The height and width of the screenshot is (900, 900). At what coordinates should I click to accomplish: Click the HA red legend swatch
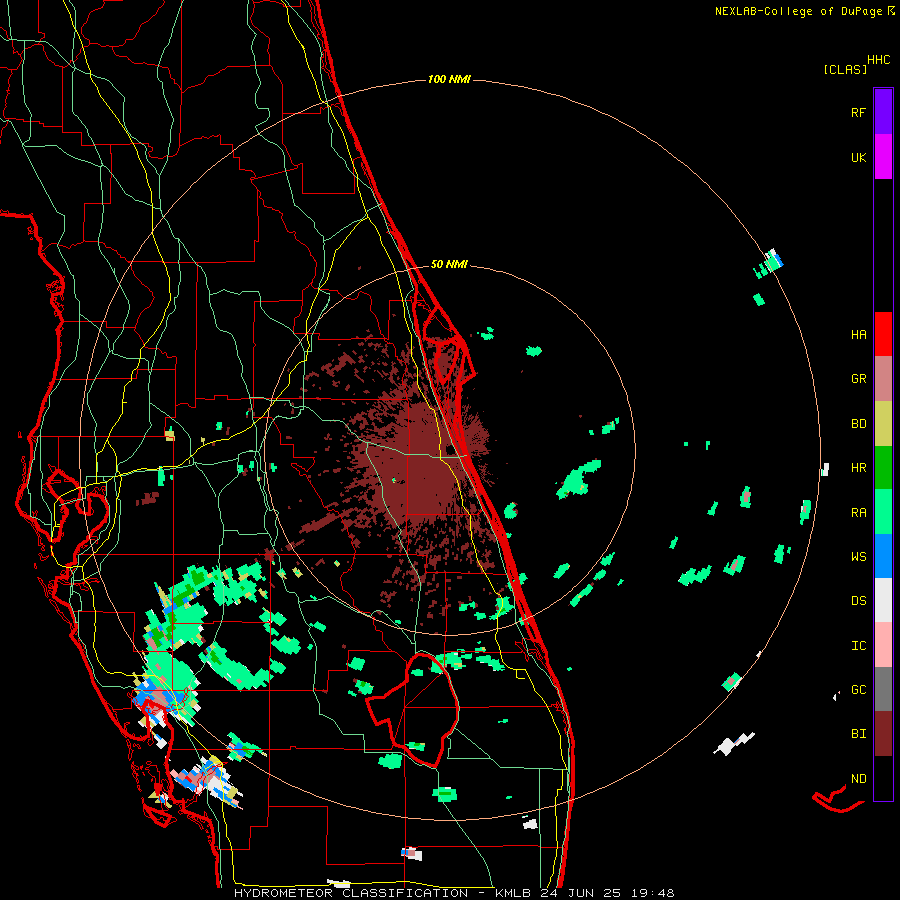pyautogui.click(x=883, y=334)
